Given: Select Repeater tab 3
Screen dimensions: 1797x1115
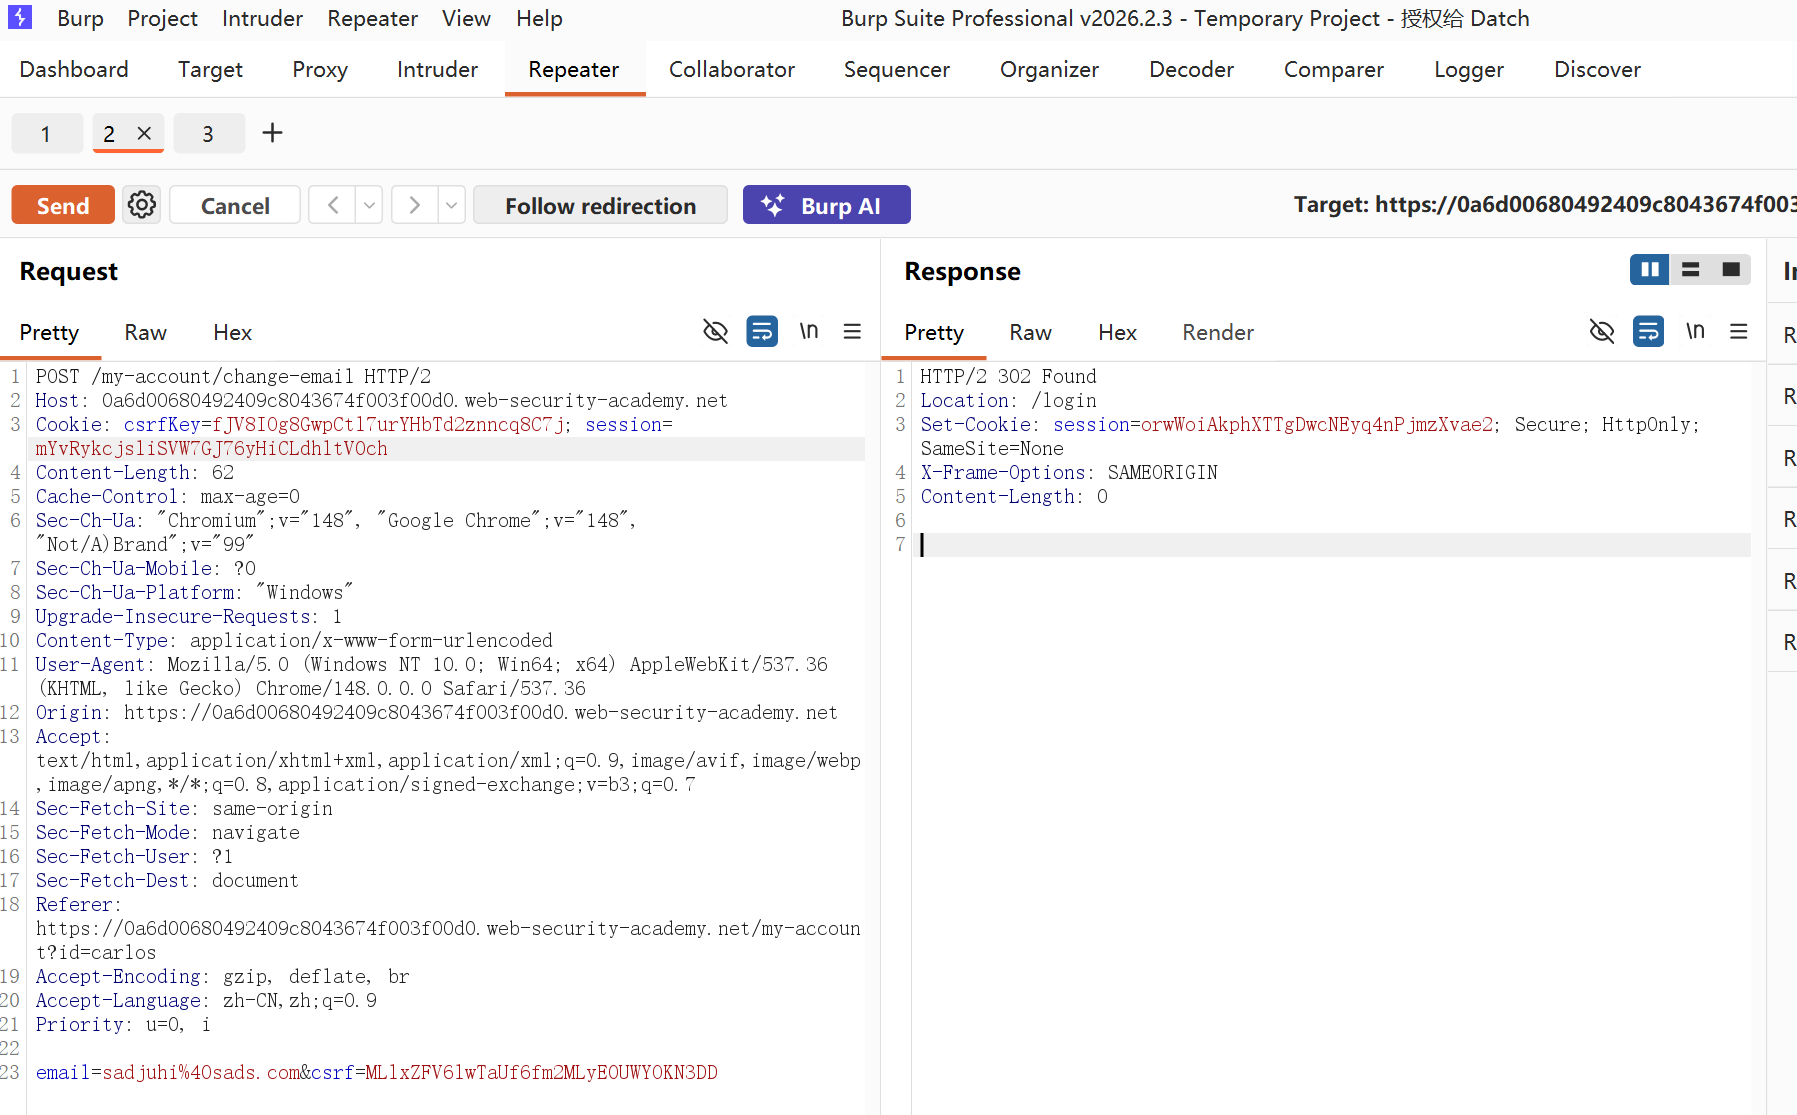Looking at the screenshot, I should [x=208, y=133].
